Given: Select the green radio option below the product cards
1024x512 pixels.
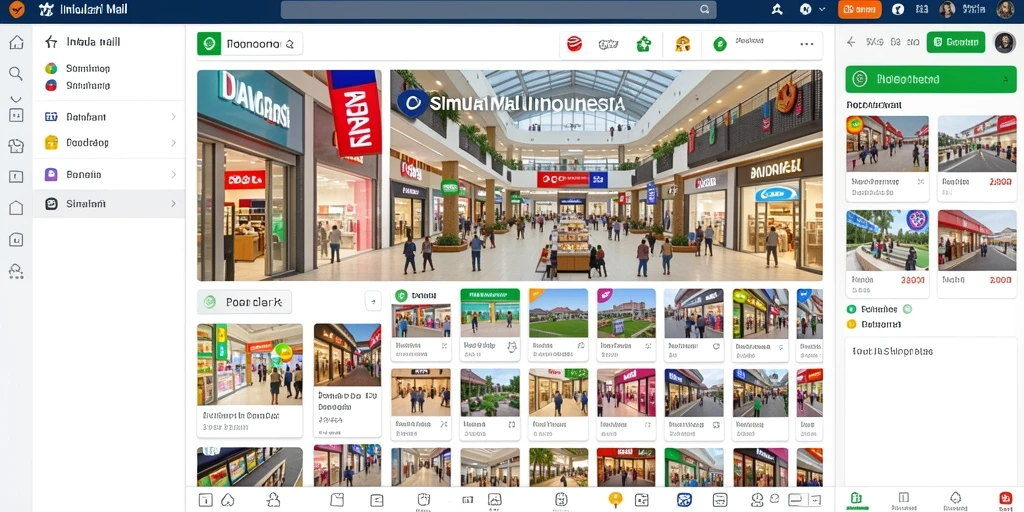Looking at the screenshot, I should [x=851, y=310].
